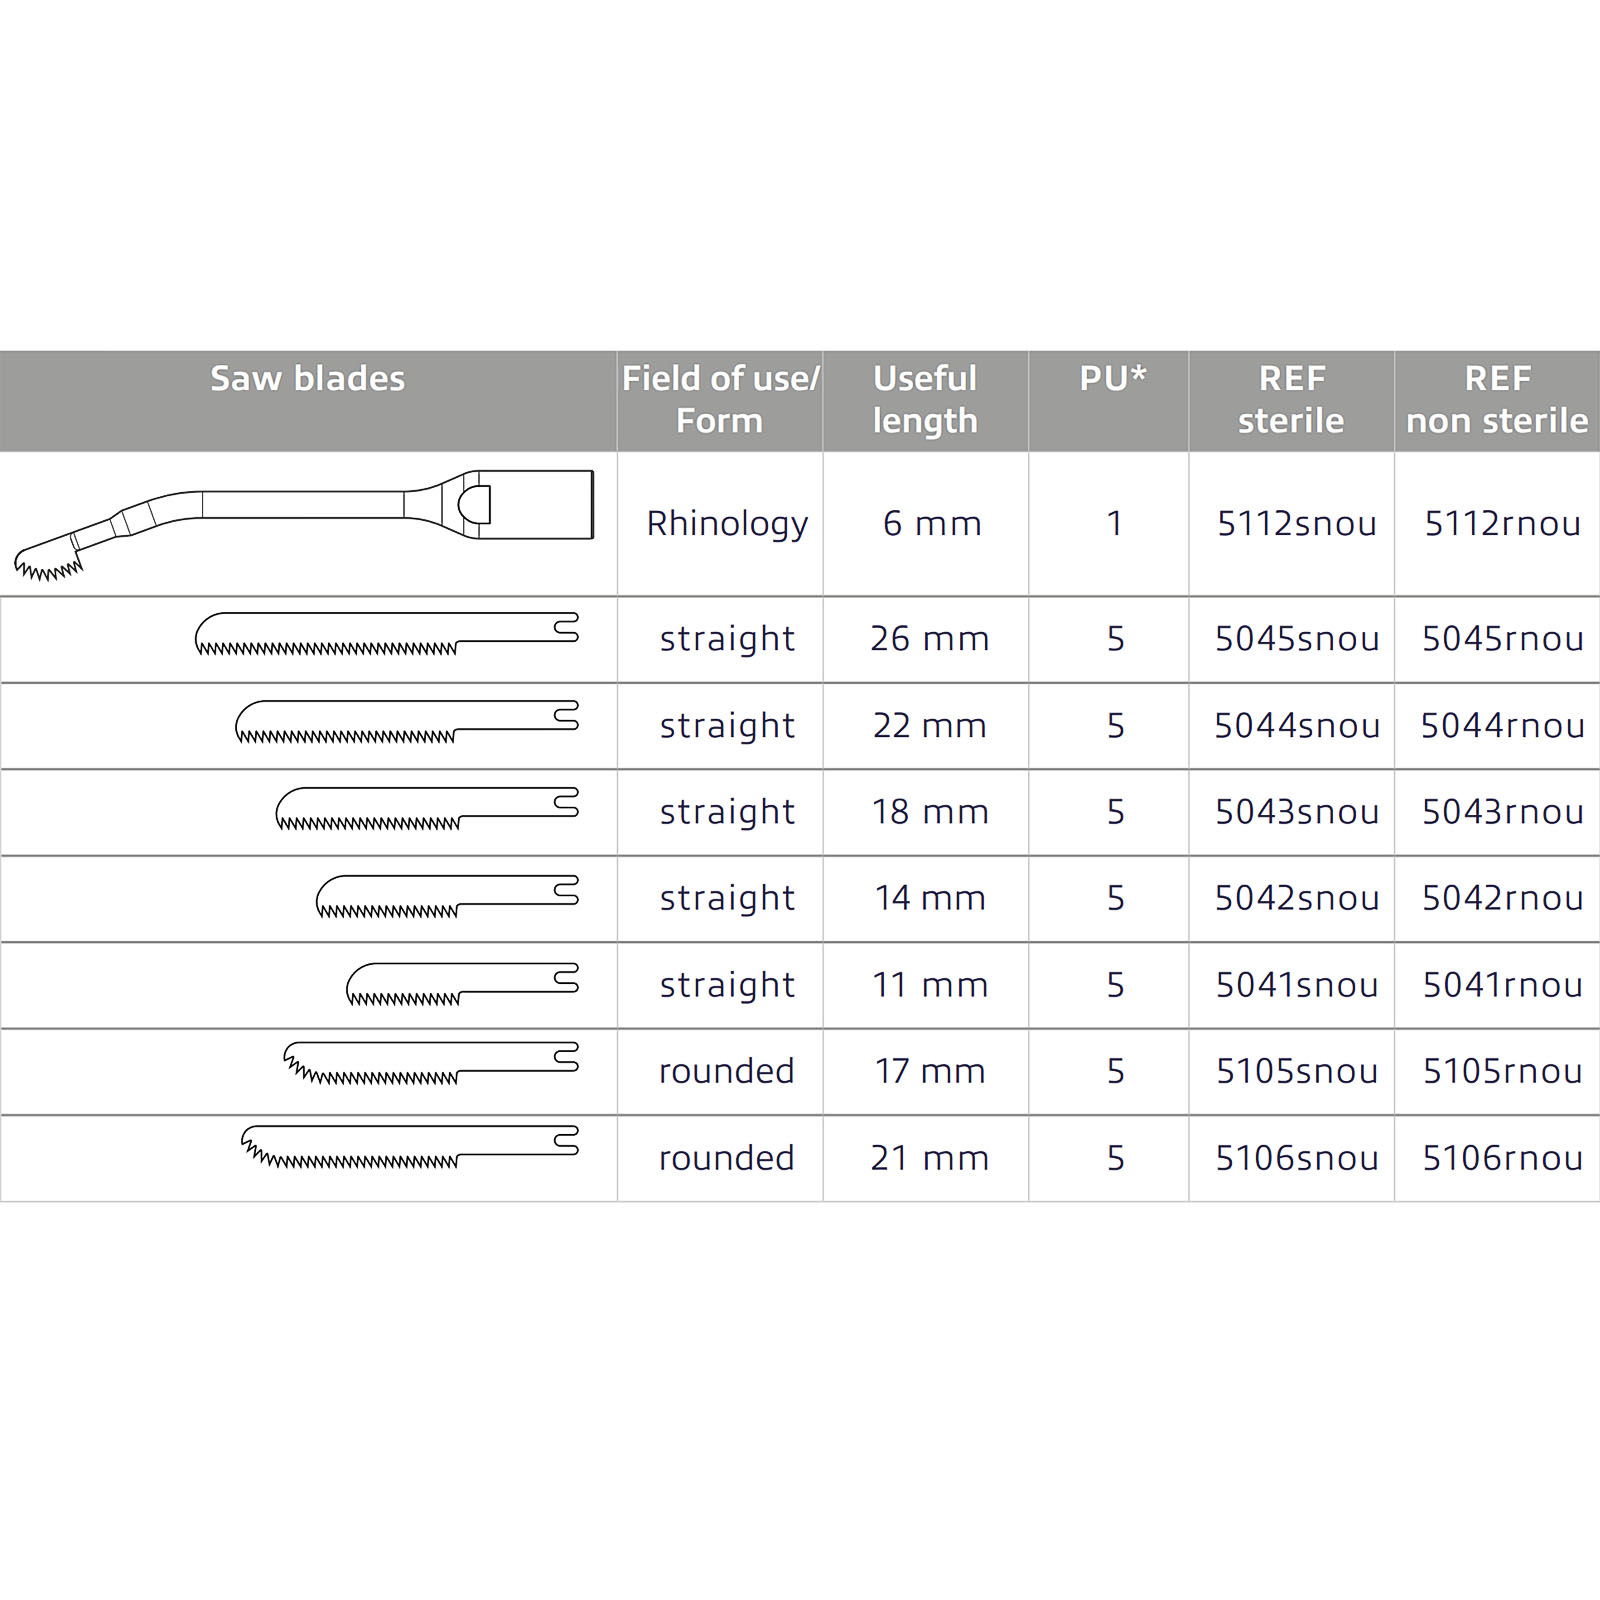1600x1600 pixels.
Task: Click the Useful length column header
Action: (925, 399)
